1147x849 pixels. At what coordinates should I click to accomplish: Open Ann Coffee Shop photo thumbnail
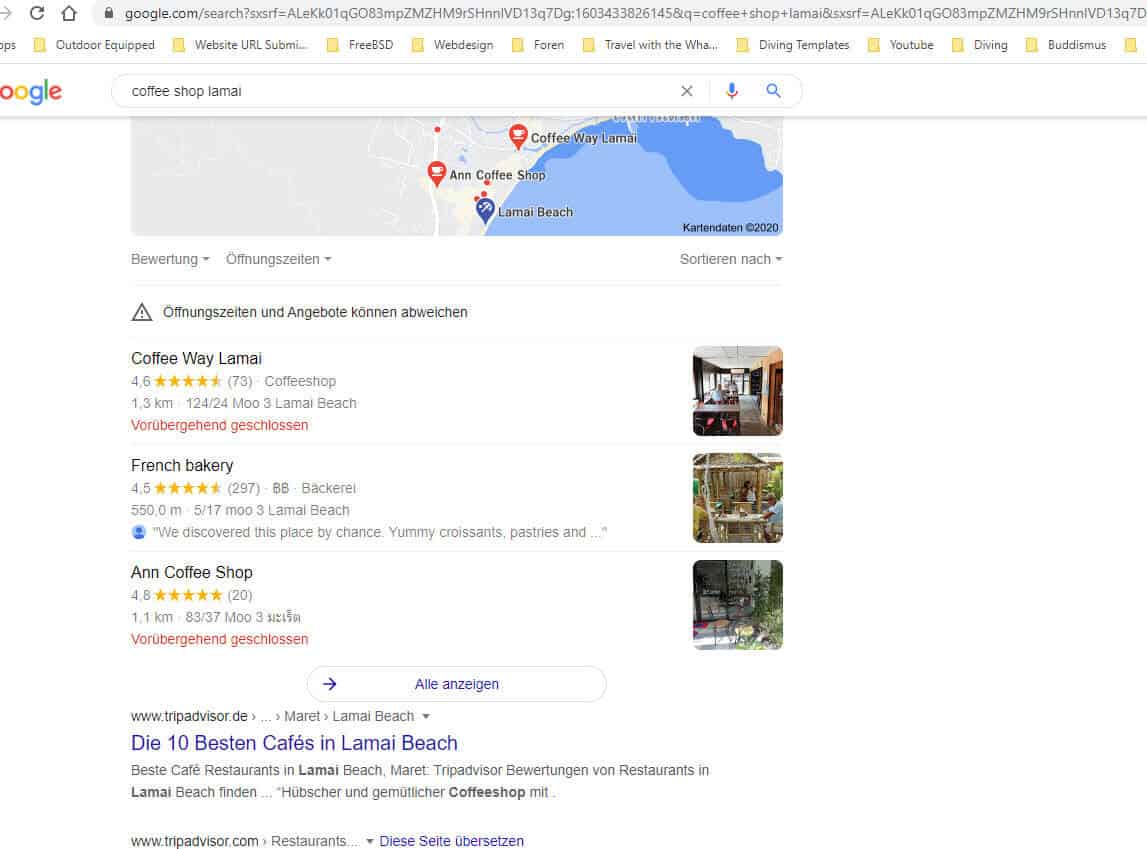pos(737,605)
